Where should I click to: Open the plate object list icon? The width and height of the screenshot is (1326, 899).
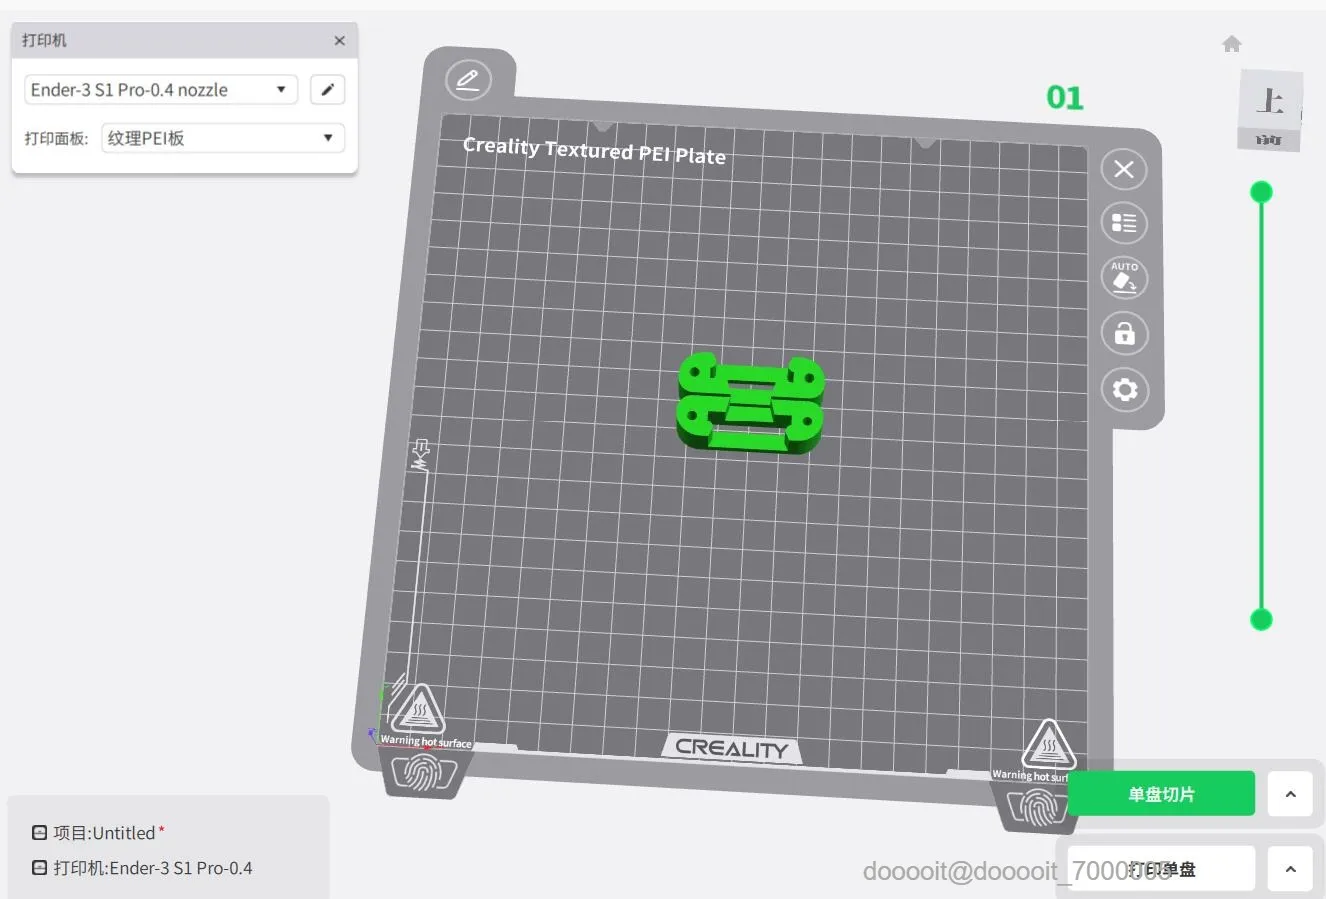(x=1124, y=223)
